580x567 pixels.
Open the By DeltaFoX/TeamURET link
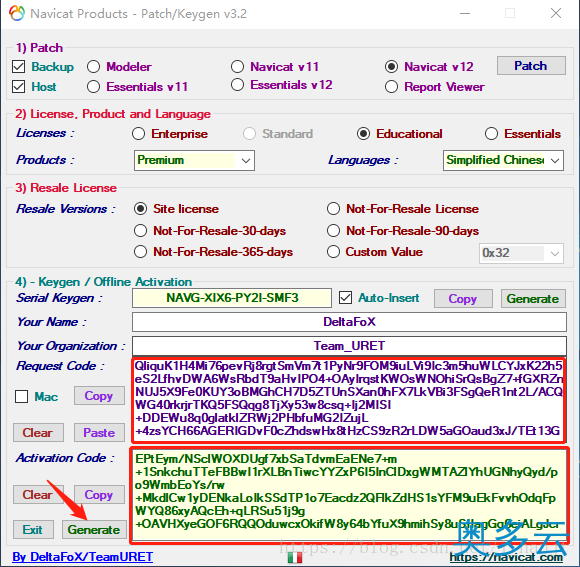click(83, 557)
